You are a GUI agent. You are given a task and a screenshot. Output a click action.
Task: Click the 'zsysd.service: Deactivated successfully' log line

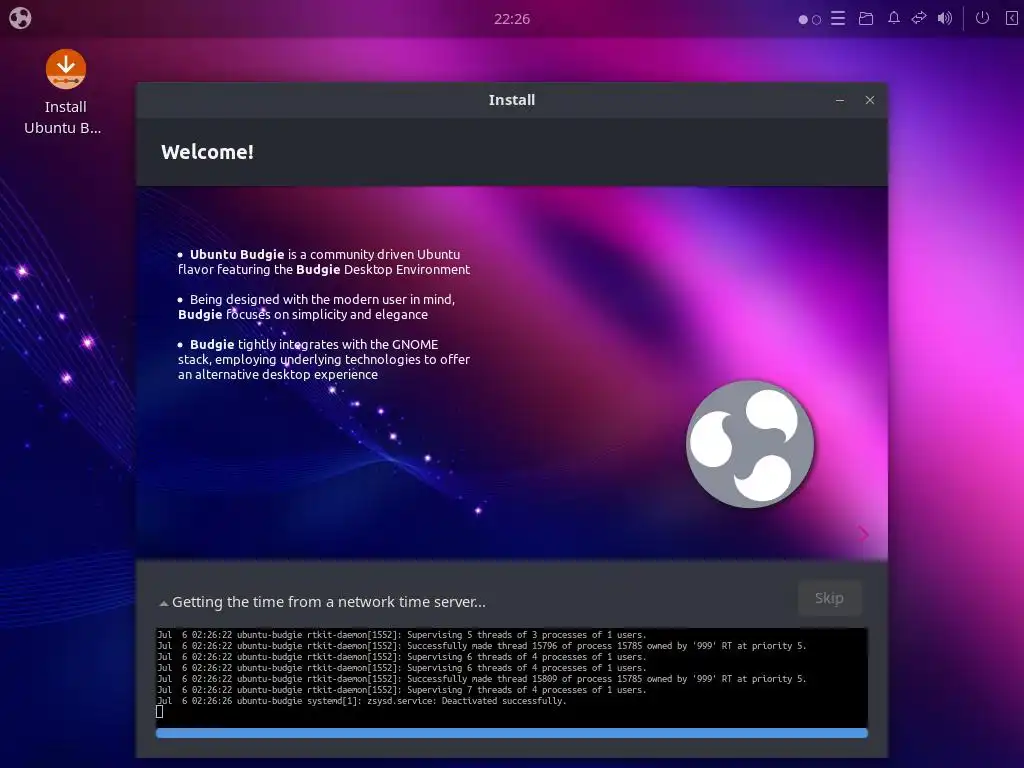point(362,701)
